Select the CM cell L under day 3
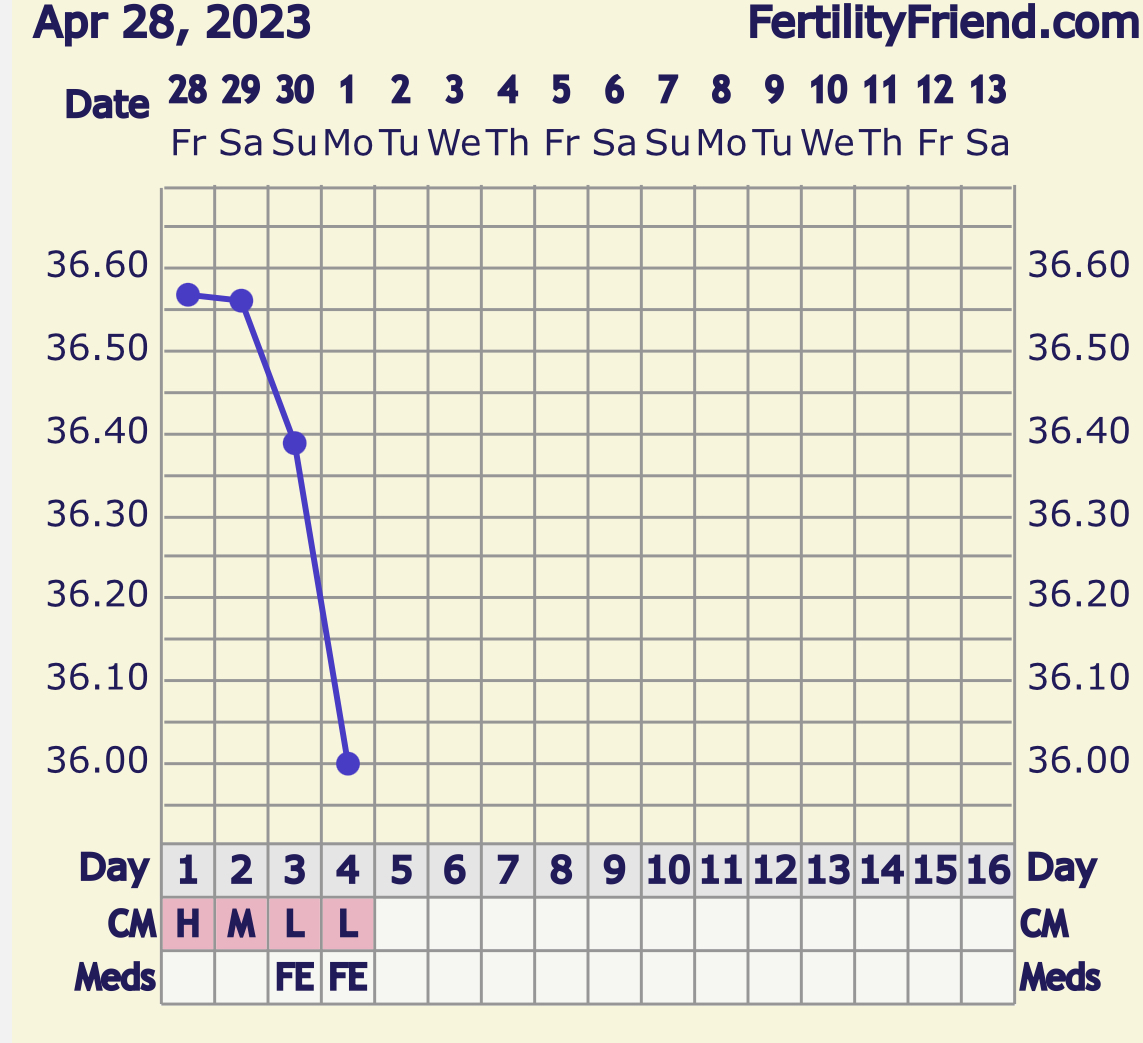The width and height of the screenshot is (1143, 1043). coord(294,924)
